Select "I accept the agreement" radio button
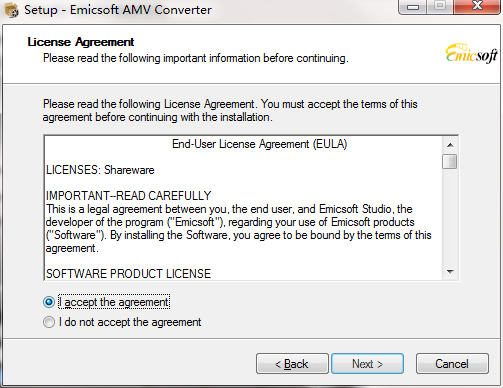 click(x=49, y=302)
